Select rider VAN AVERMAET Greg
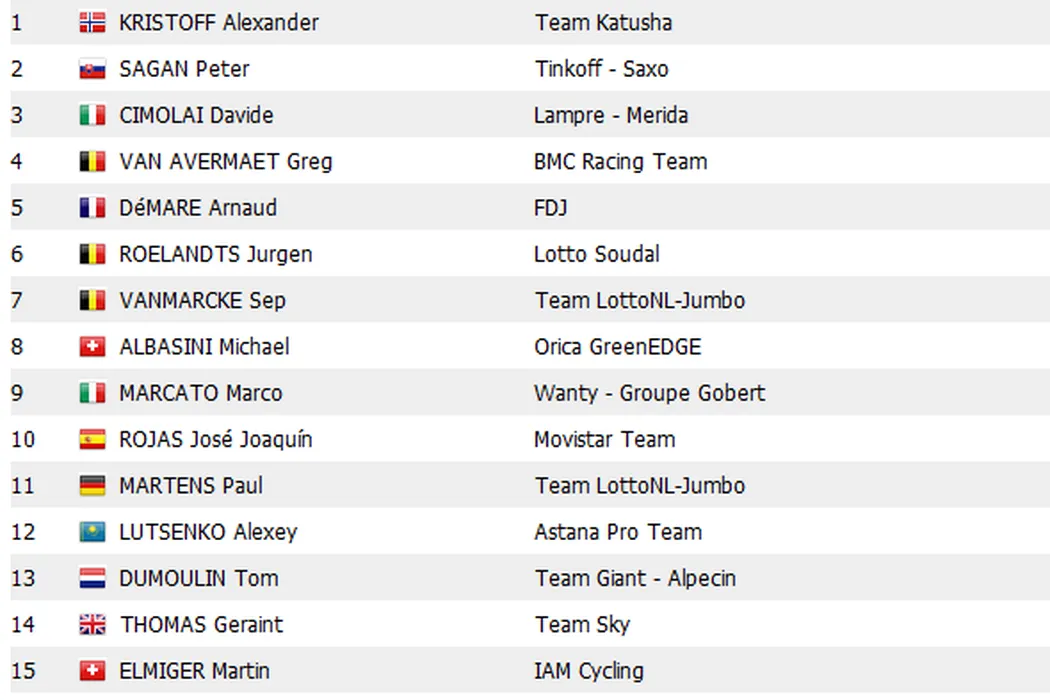 [225, 162]
